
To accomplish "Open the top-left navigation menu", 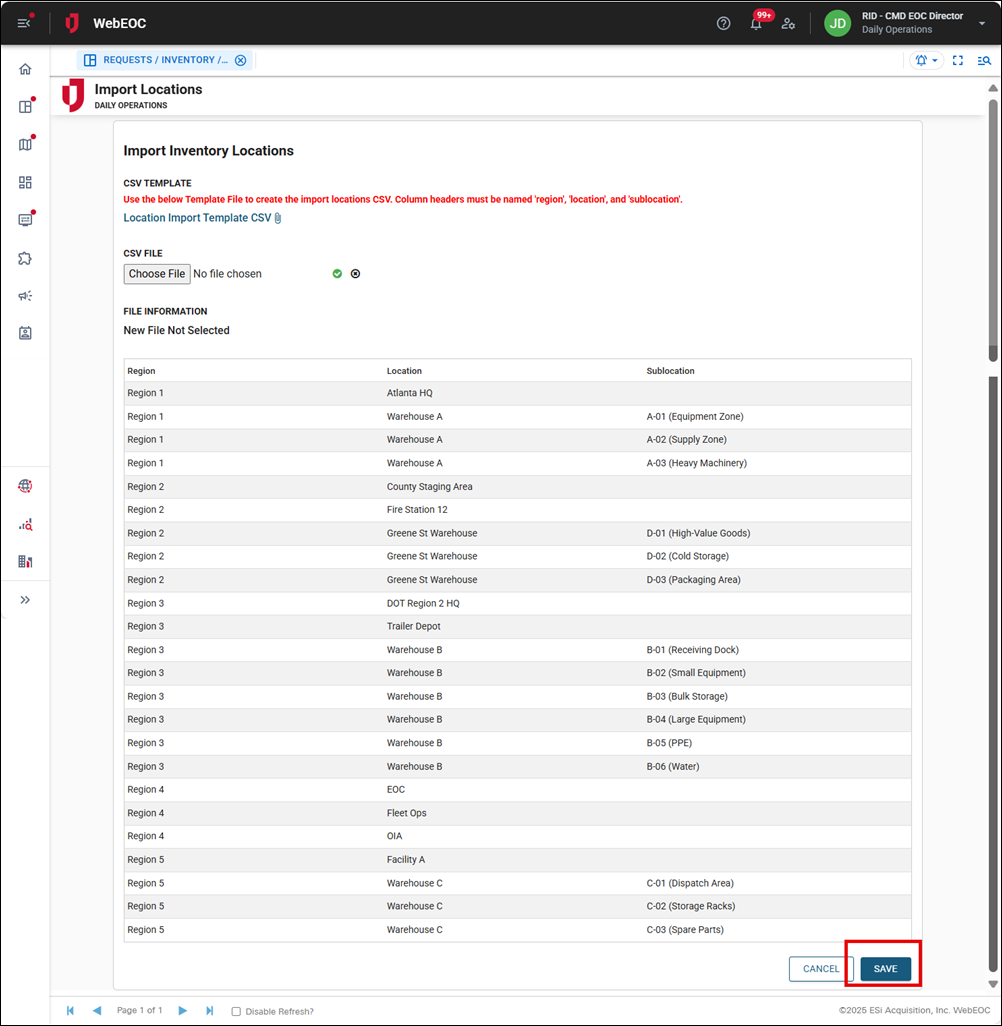I will [24, 23].
